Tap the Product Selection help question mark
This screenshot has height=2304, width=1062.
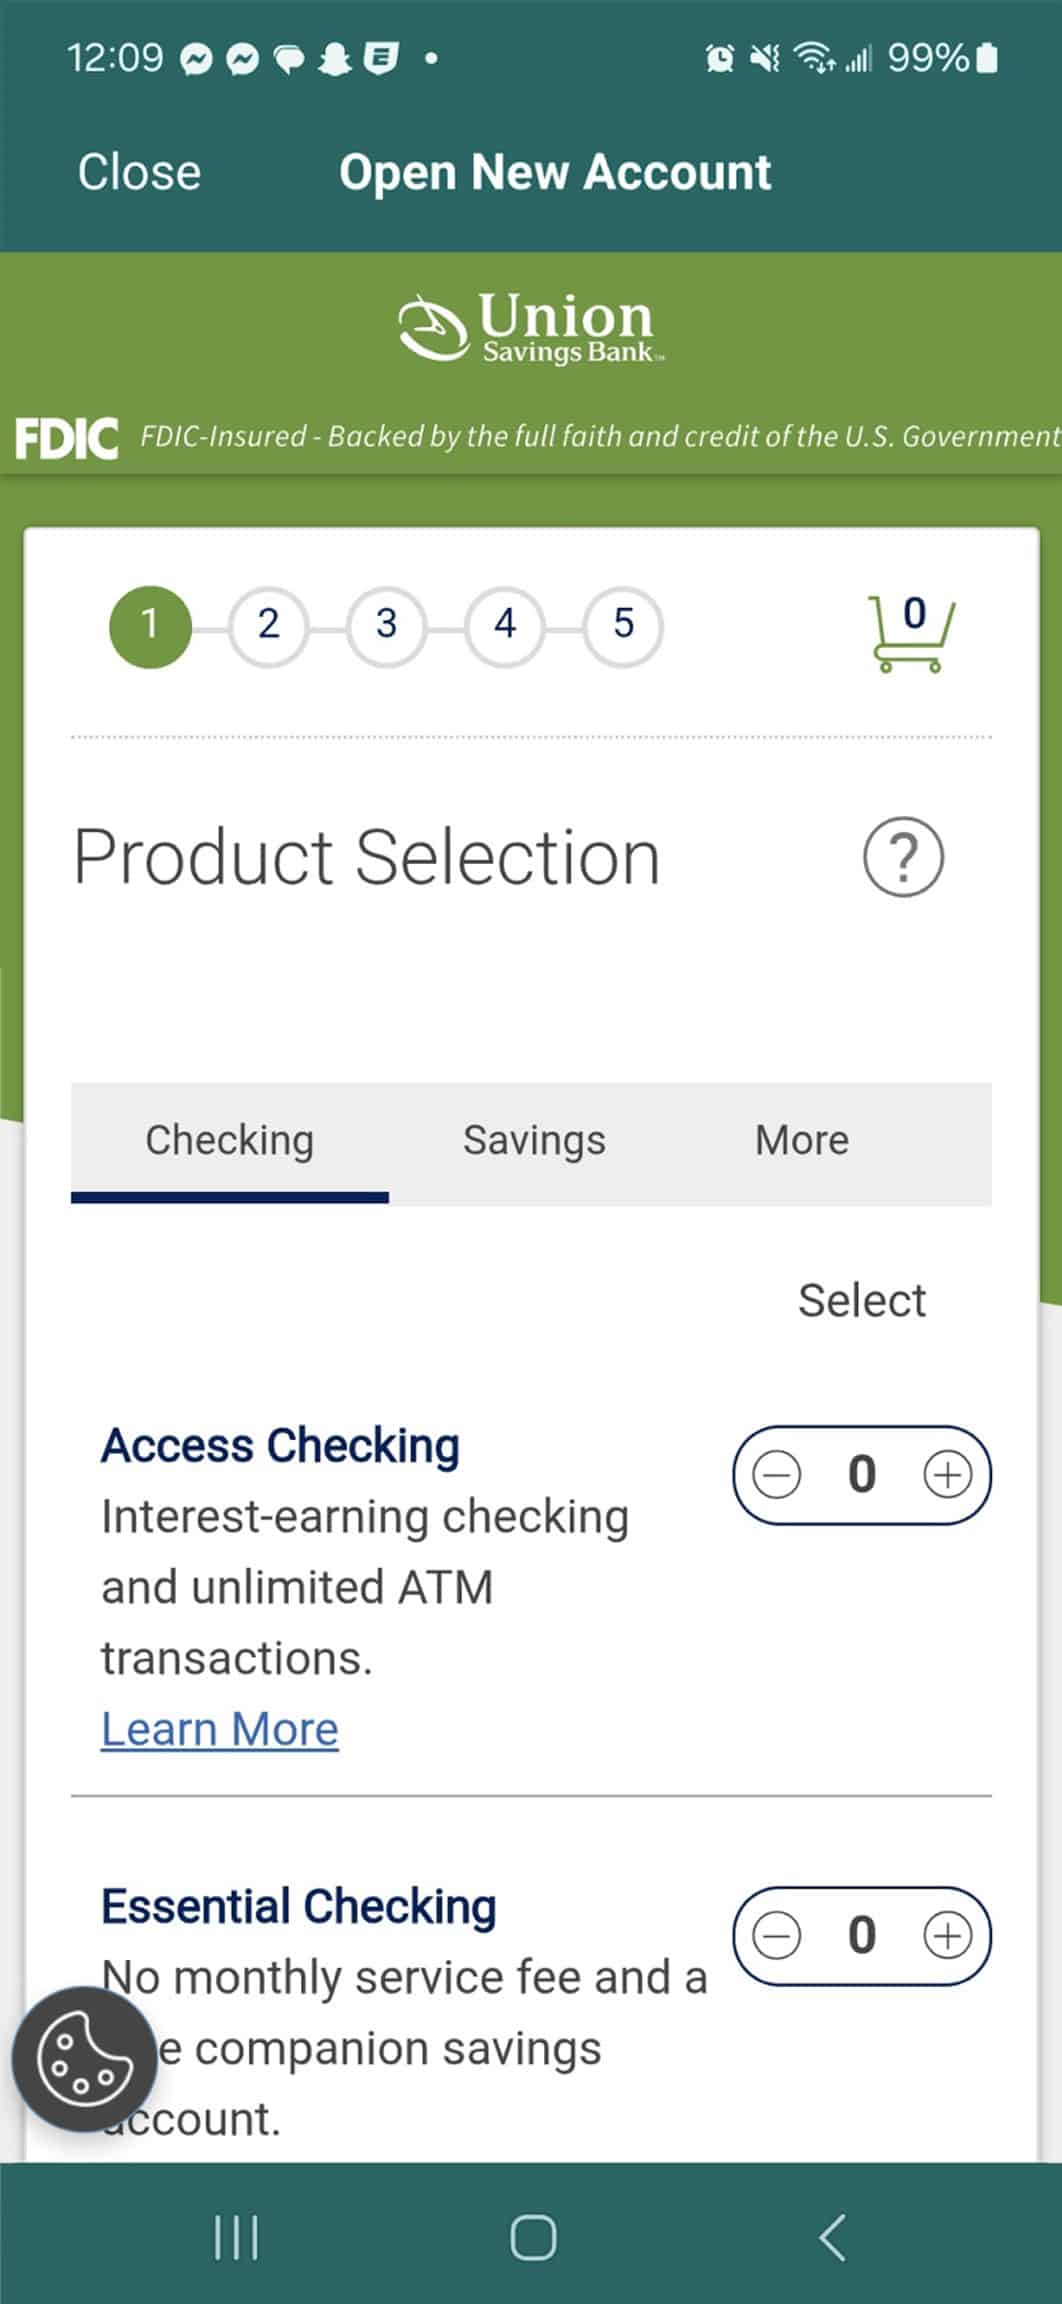pos(903,857)
